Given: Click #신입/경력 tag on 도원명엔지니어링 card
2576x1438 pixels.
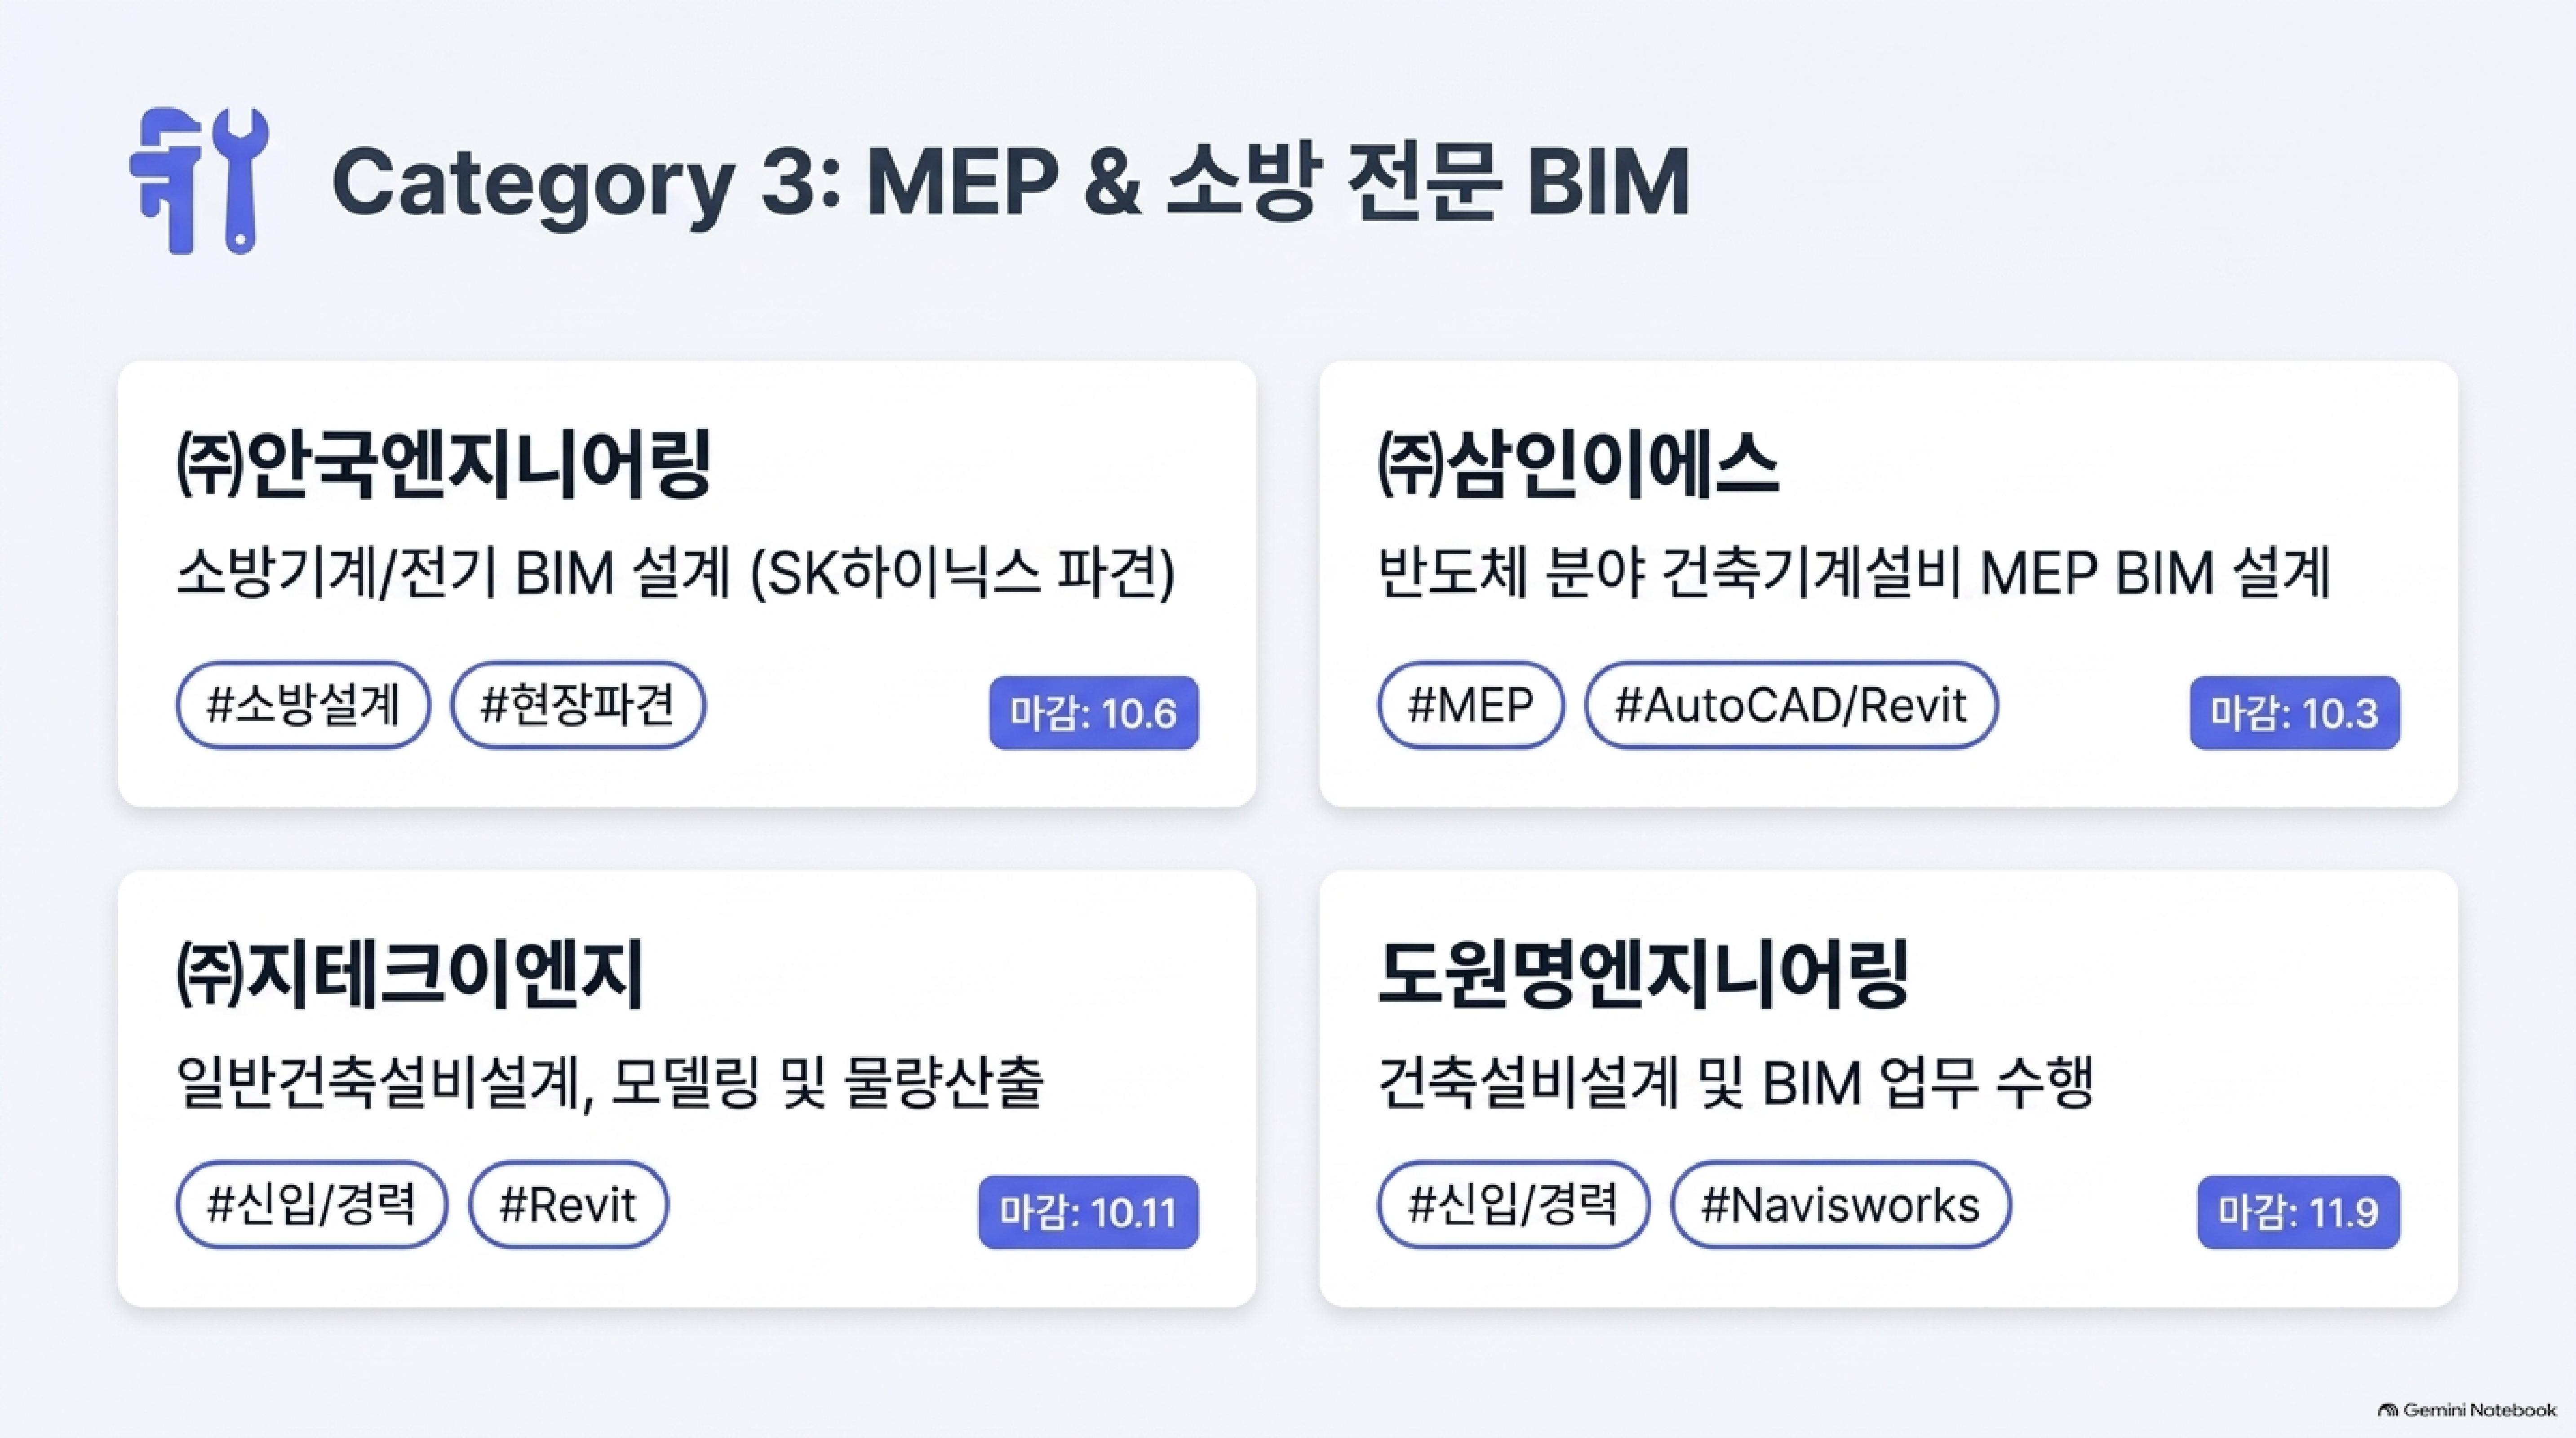Looking at the screenshot, I should [x=1513, y=1204].
